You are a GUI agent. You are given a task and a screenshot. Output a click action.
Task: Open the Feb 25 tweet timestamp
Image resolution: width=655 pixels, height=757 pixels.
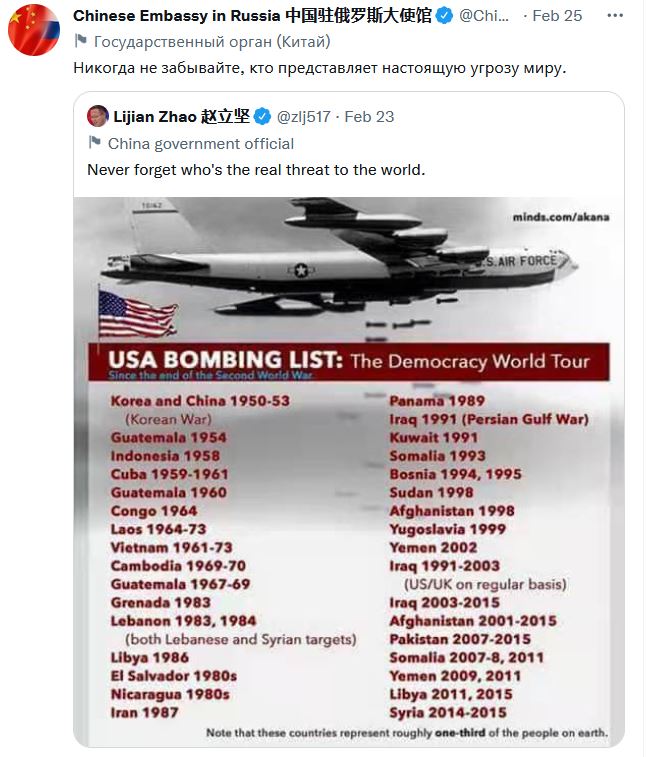pyautogui.click(x=559, y=16)
